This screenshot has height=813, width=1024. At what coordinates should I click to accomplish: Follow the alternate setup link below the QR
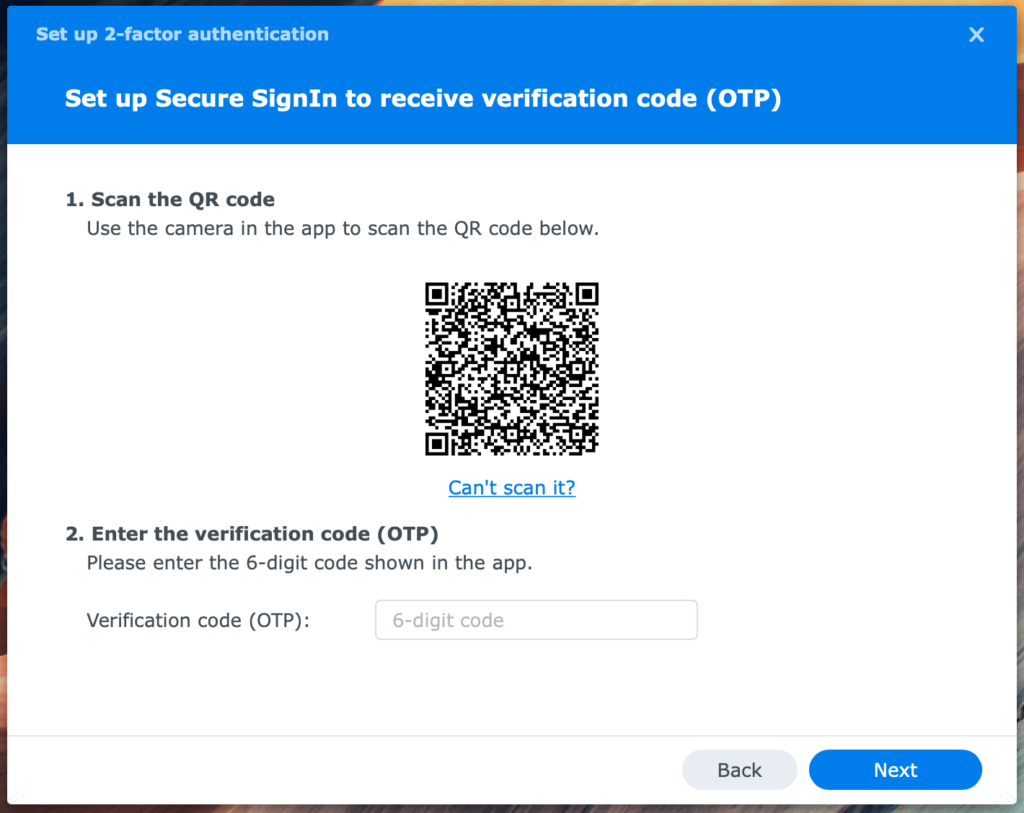click(512, 488)
